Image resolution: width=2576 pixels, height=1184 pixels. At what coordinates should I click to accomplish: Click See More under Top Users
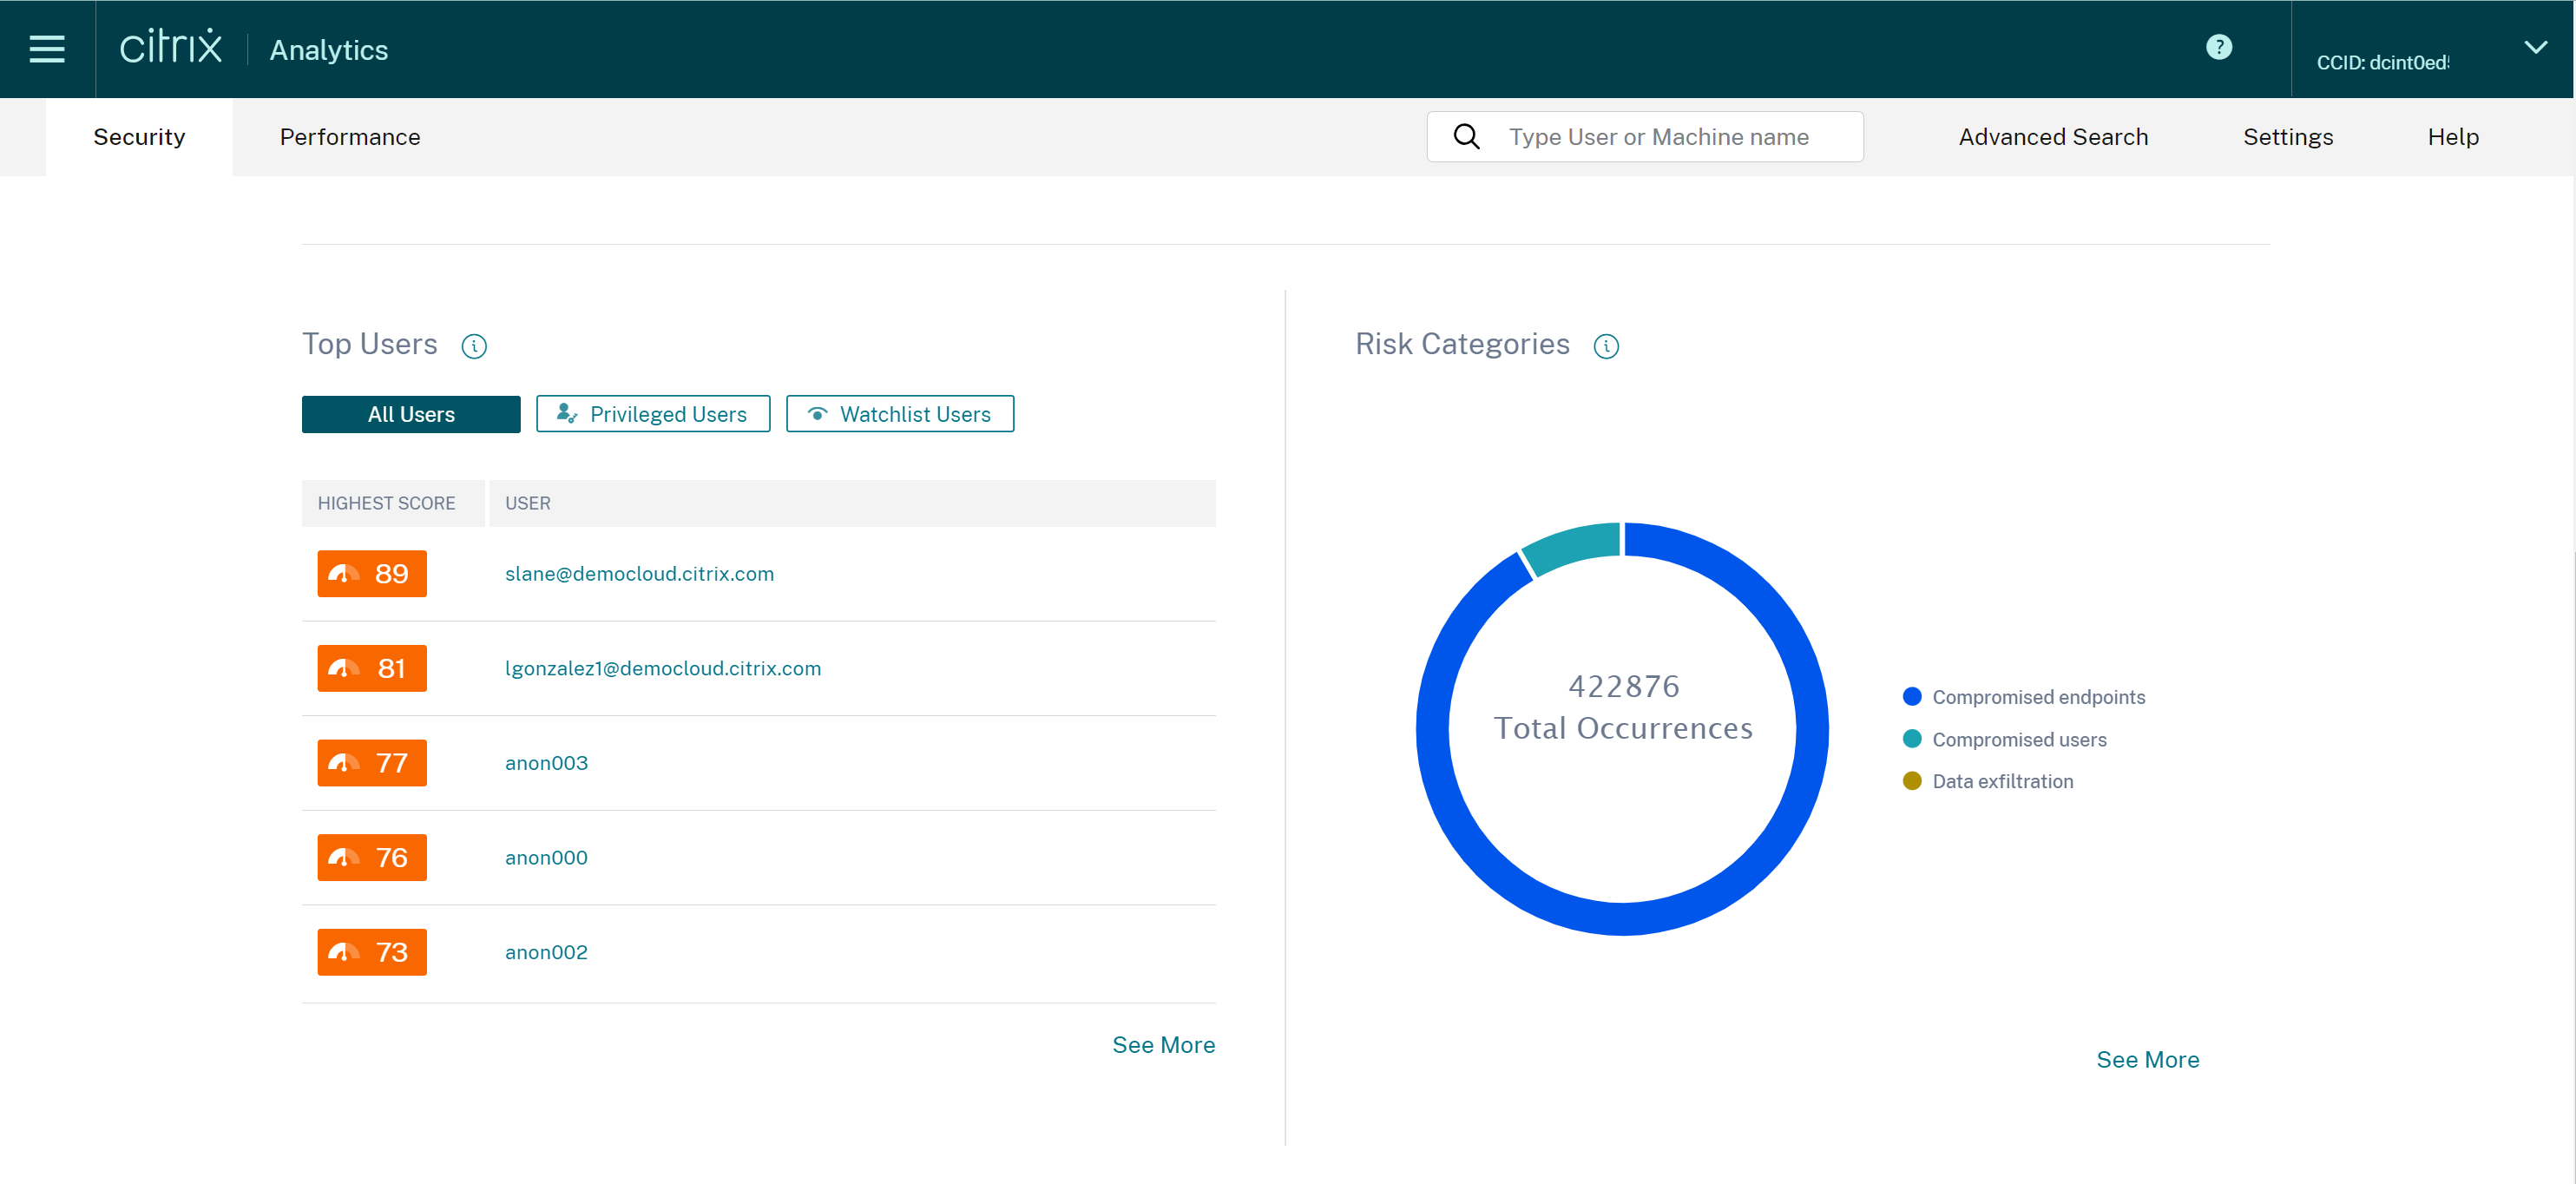[1163, 1045]
